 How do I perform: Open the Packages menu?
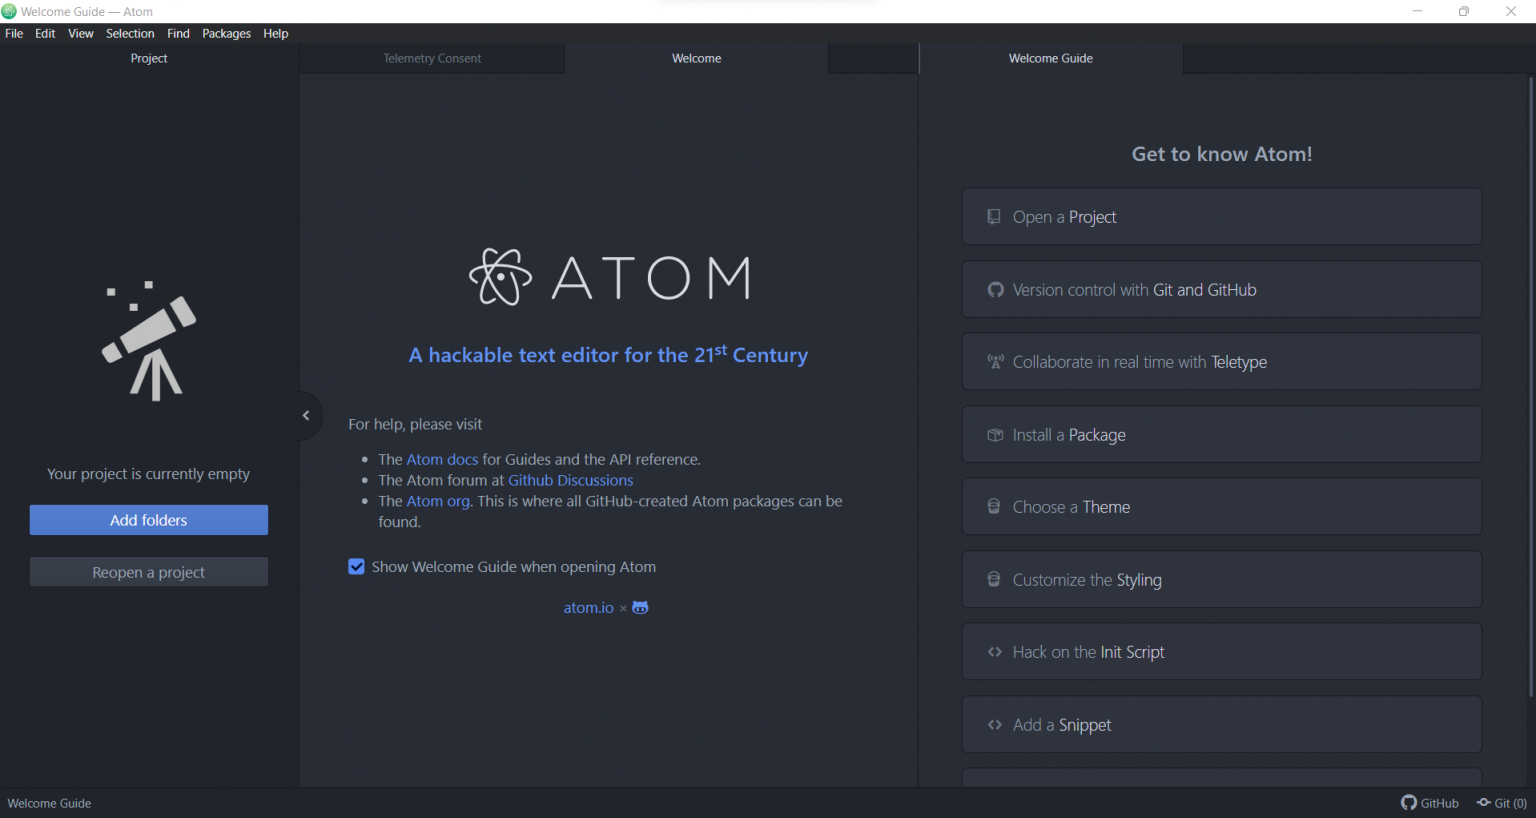click(226, 33)
